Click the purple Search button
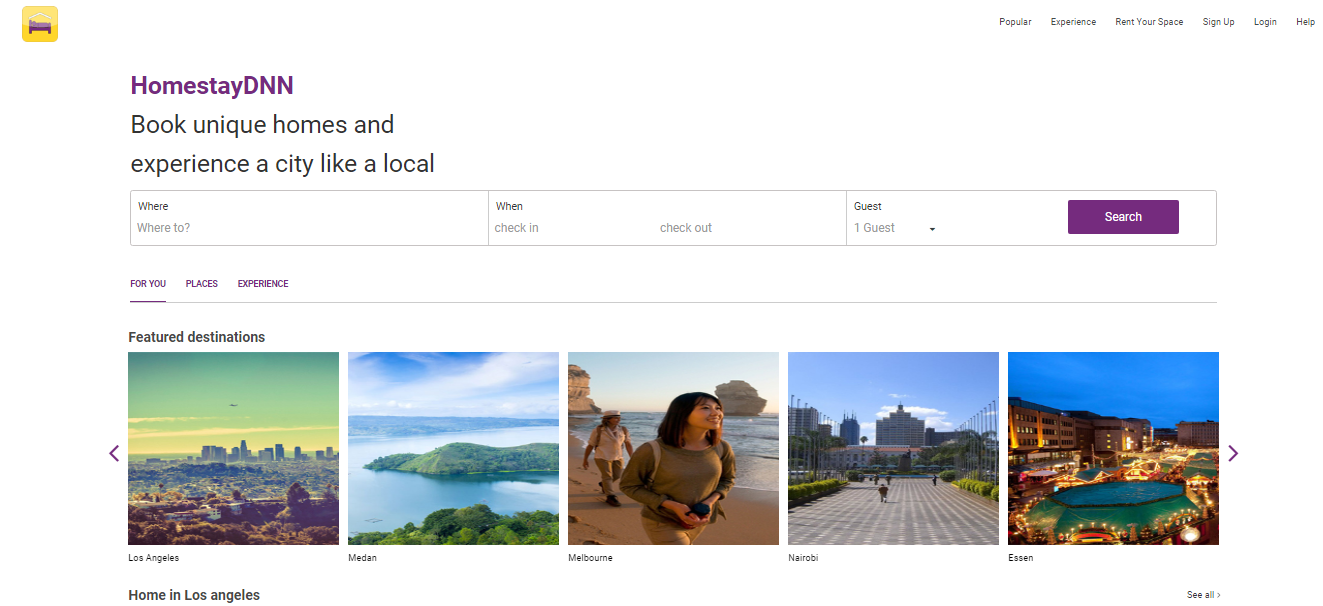This screenshot has width=1323, height=606. click(x=1123, y=217)
